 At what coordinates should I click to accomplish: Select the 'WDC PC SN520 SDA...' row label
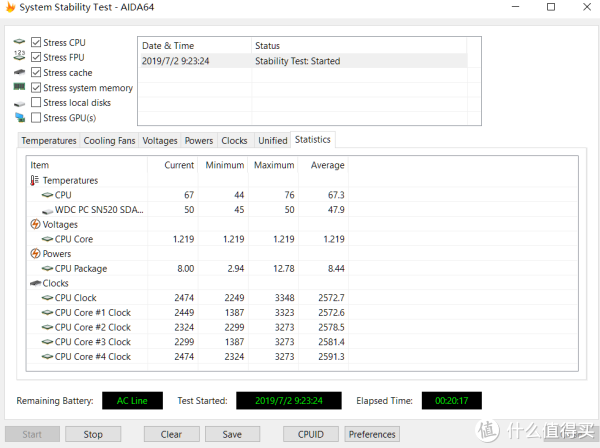click(x=99, y=210)
